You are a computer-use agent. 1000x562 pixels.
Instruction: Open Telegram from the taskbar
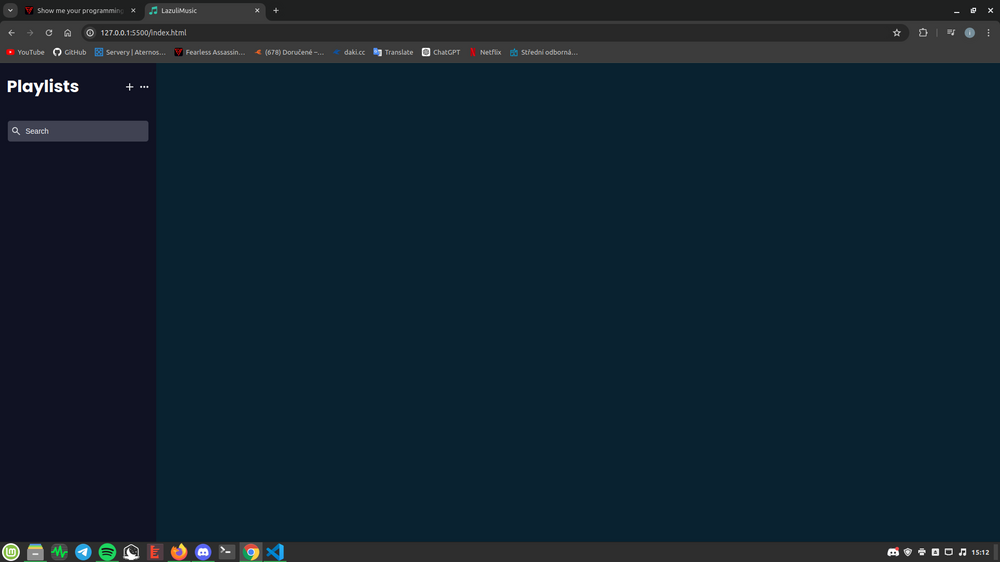tap(83, 552)
